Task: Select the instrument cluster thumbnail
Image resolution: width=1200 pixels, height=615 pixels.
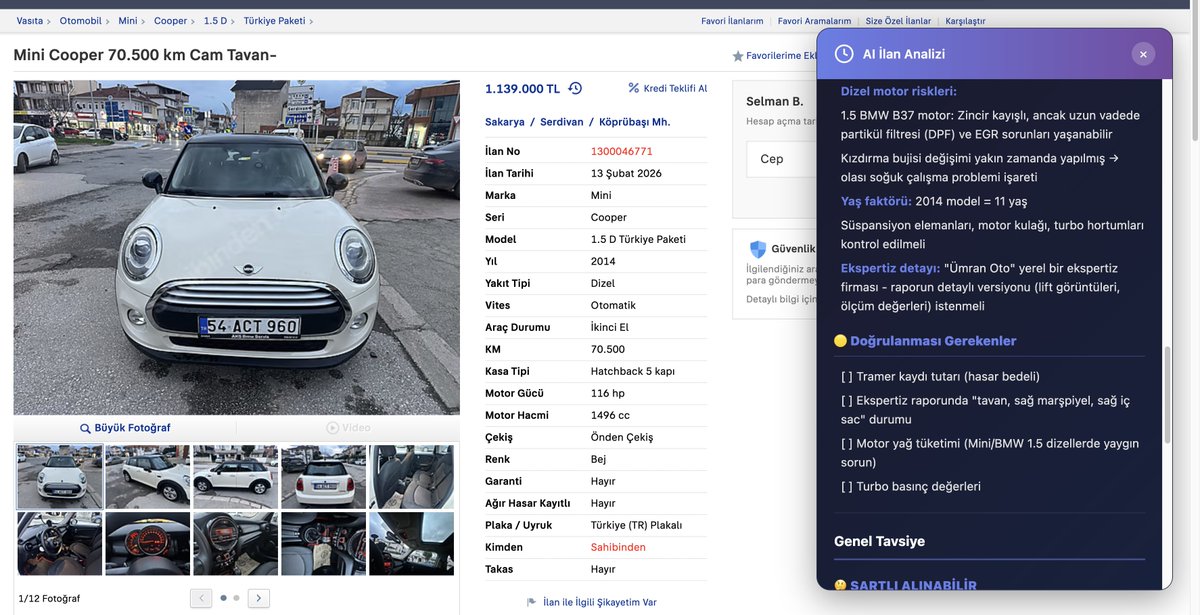Action: pos(148,544)
